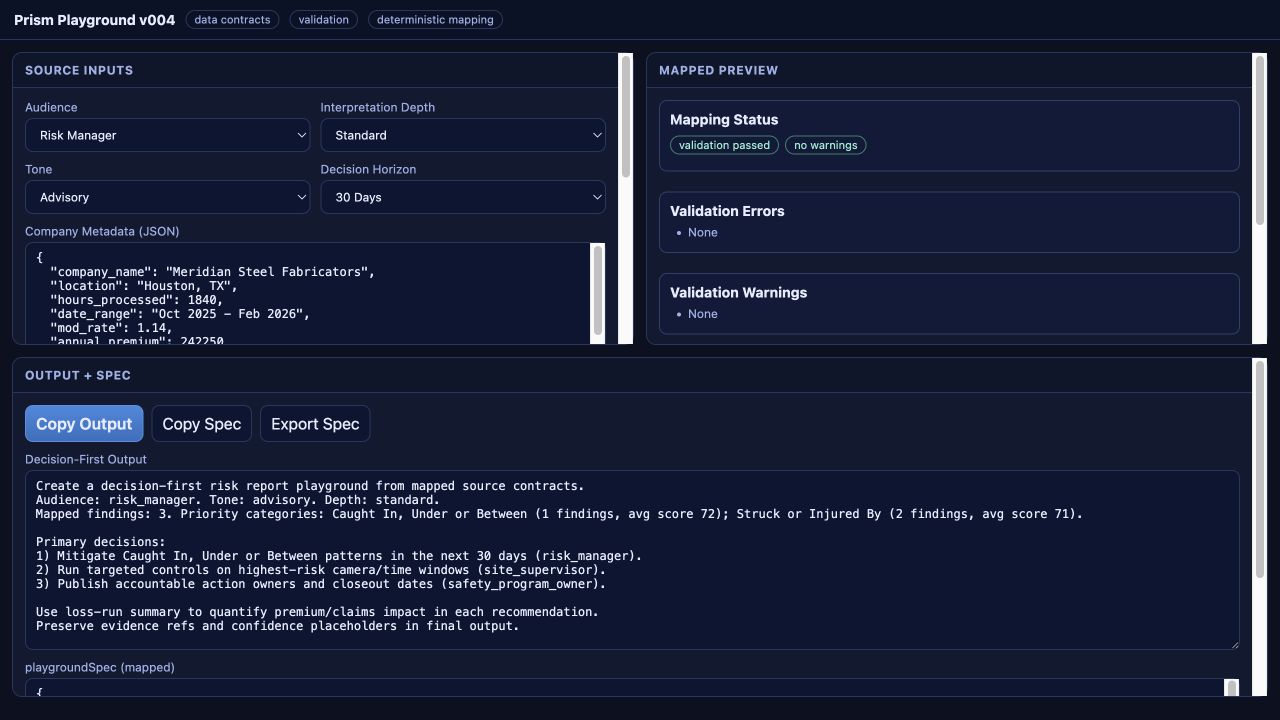
Task: Click the Decision-First Output label
Action: tap(86, 459)
